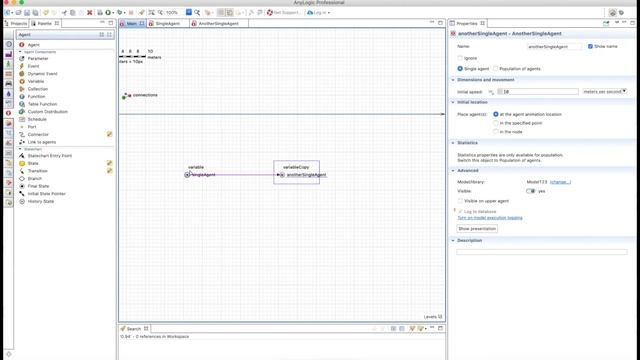Select the Single agent radio button
Image resolution: width=640 pixels, height=360 pixels.
coord(460,69)
